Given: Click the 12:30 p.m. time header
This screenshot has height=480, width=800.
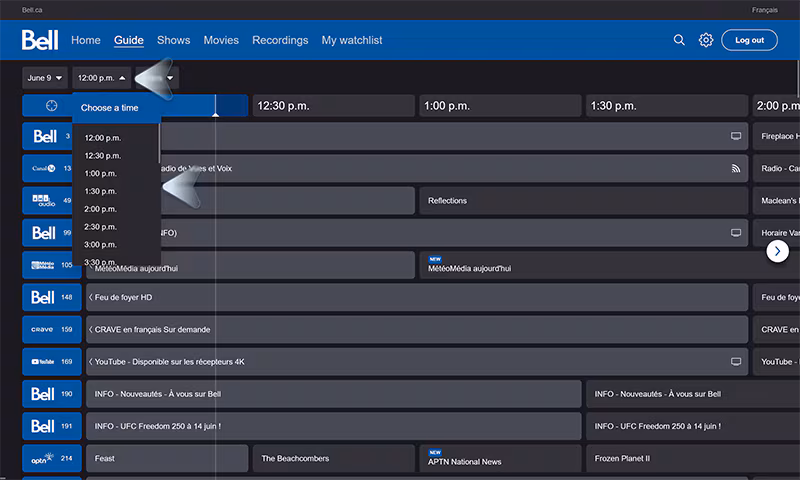Looking at the screenshot, I should 334,106.
